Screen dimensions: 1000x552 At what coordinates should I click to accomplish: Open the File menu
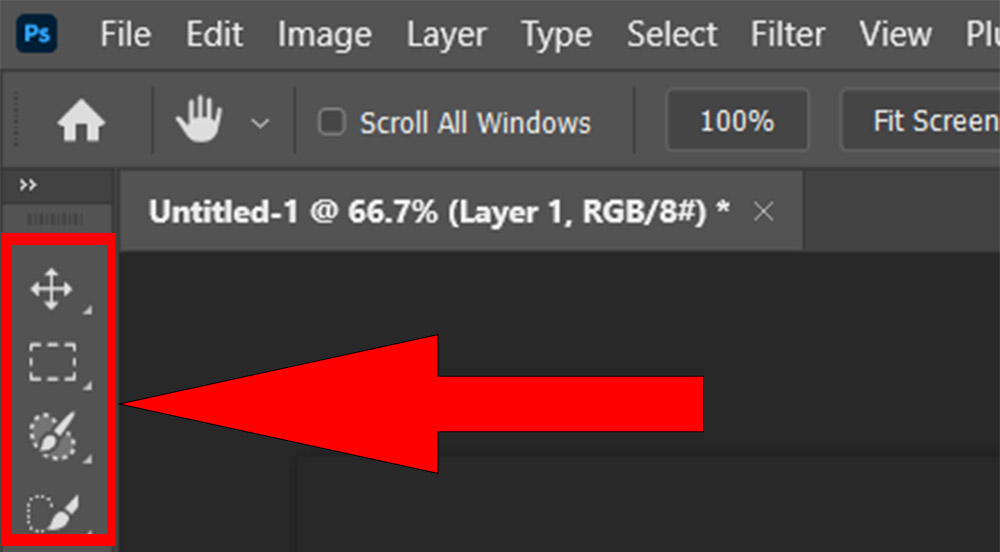126,34
